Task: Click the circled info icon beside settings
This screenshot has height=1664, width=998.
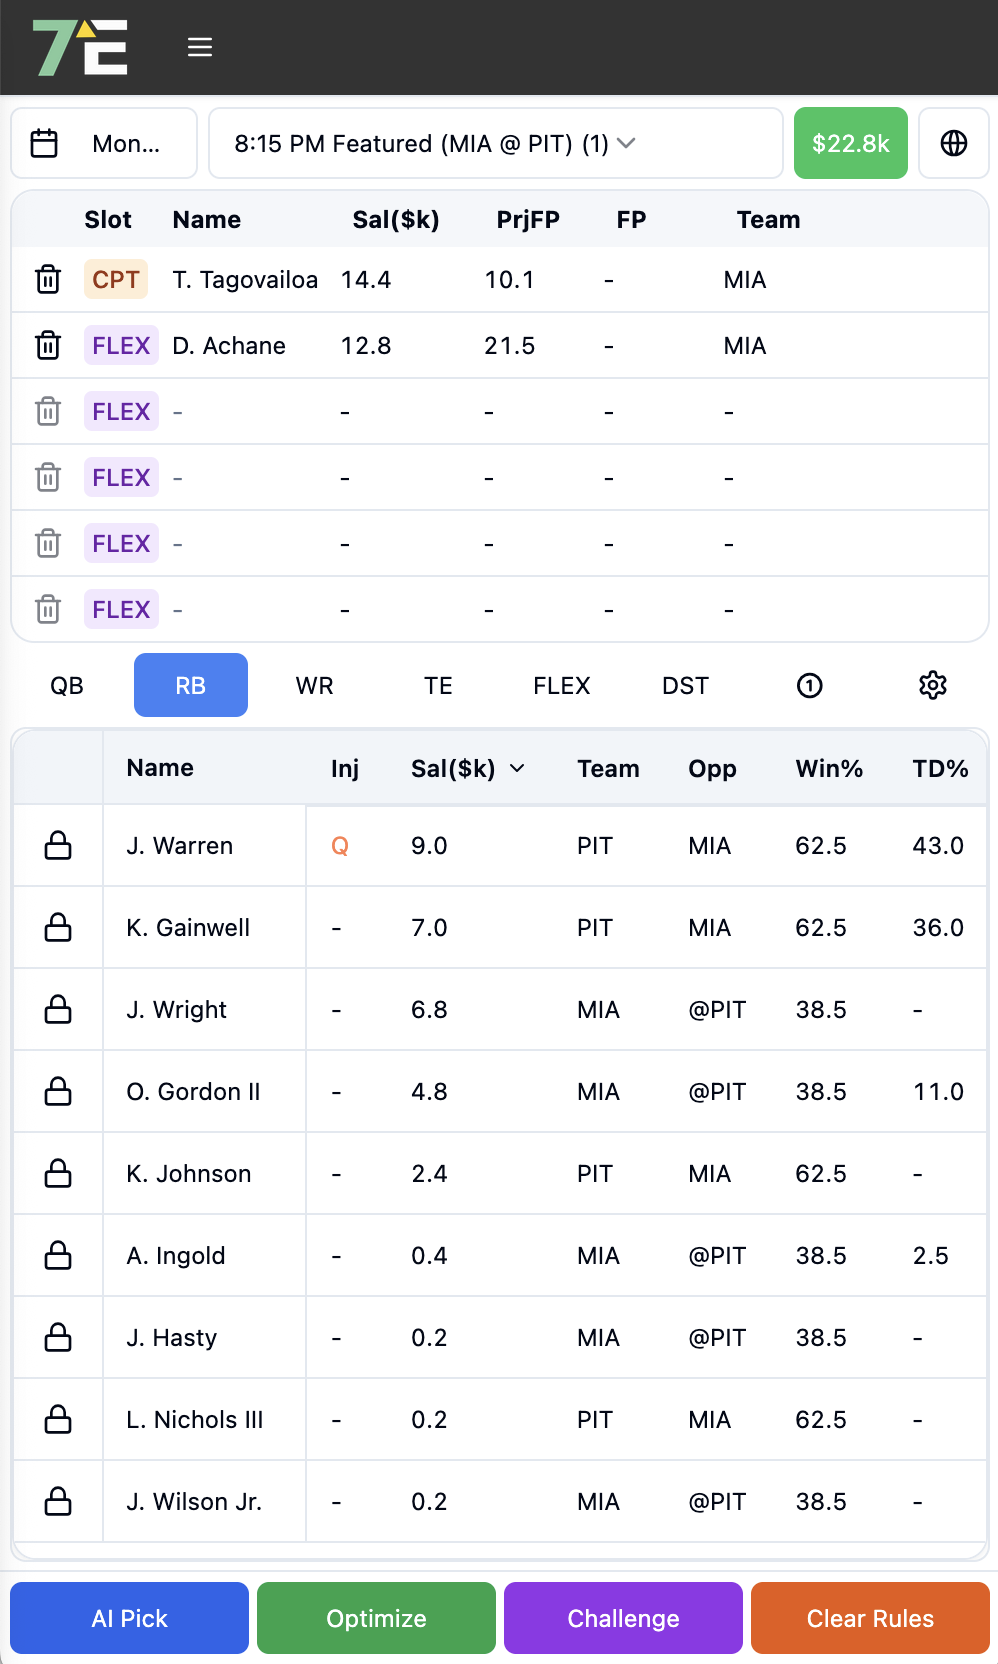Action: coord(809,685)
